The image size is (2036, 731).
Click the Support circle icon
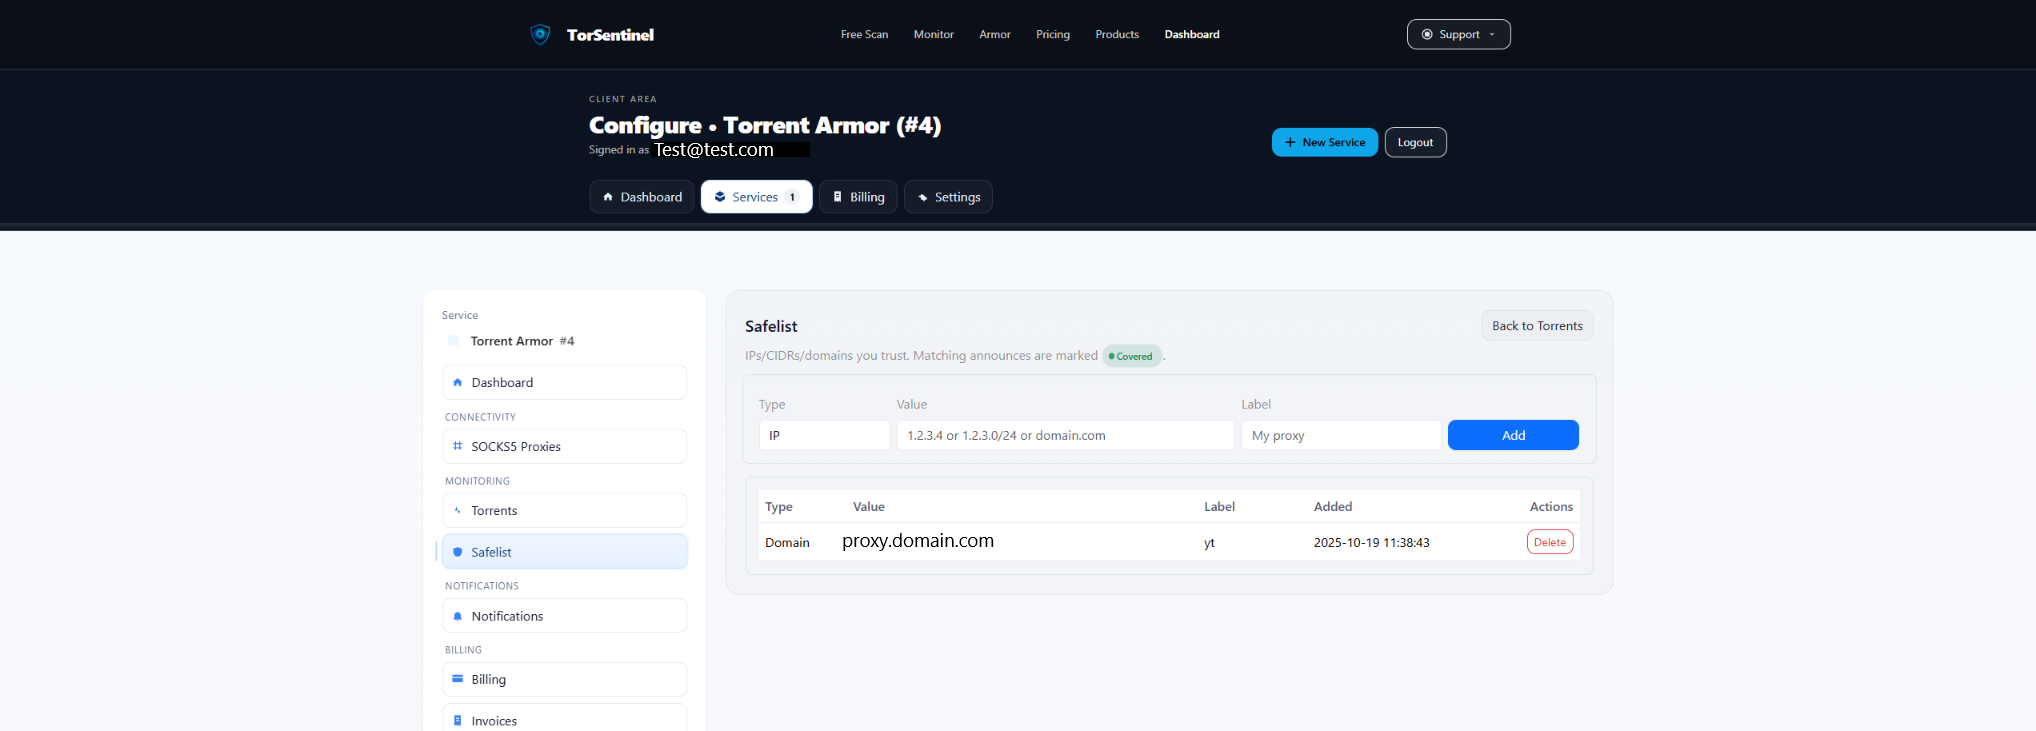click(1427, 34)
